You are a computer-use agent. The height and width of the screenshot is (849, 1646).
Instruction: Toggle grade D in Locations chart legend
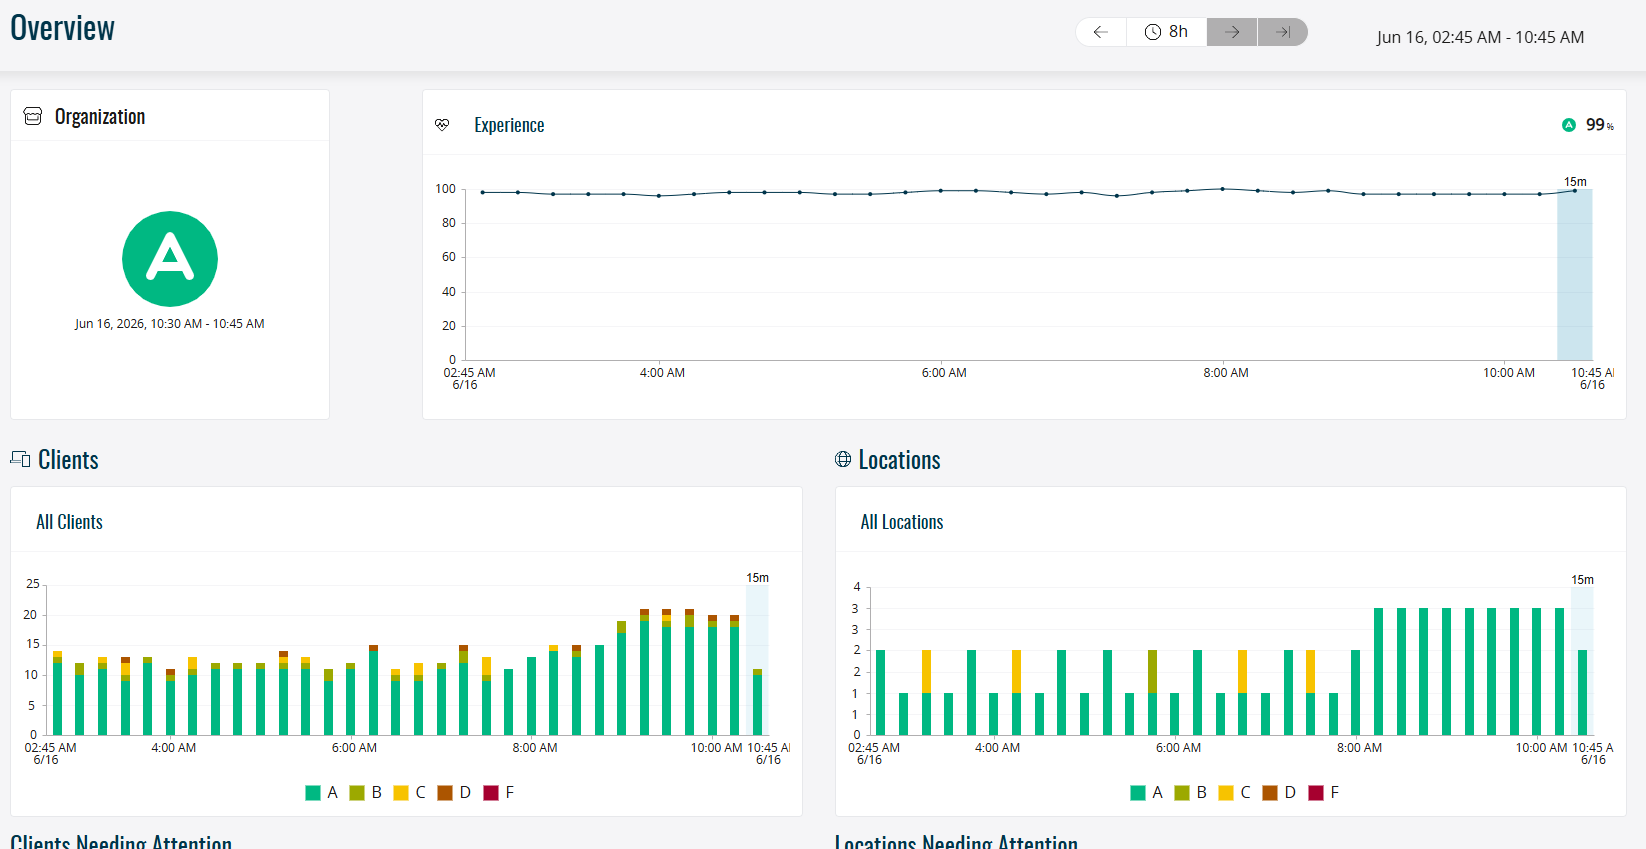click(1279, 792)
